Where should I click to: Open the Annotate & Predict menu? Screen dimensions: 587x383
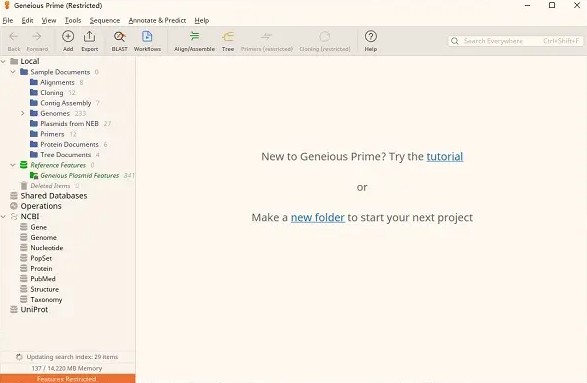157,20
